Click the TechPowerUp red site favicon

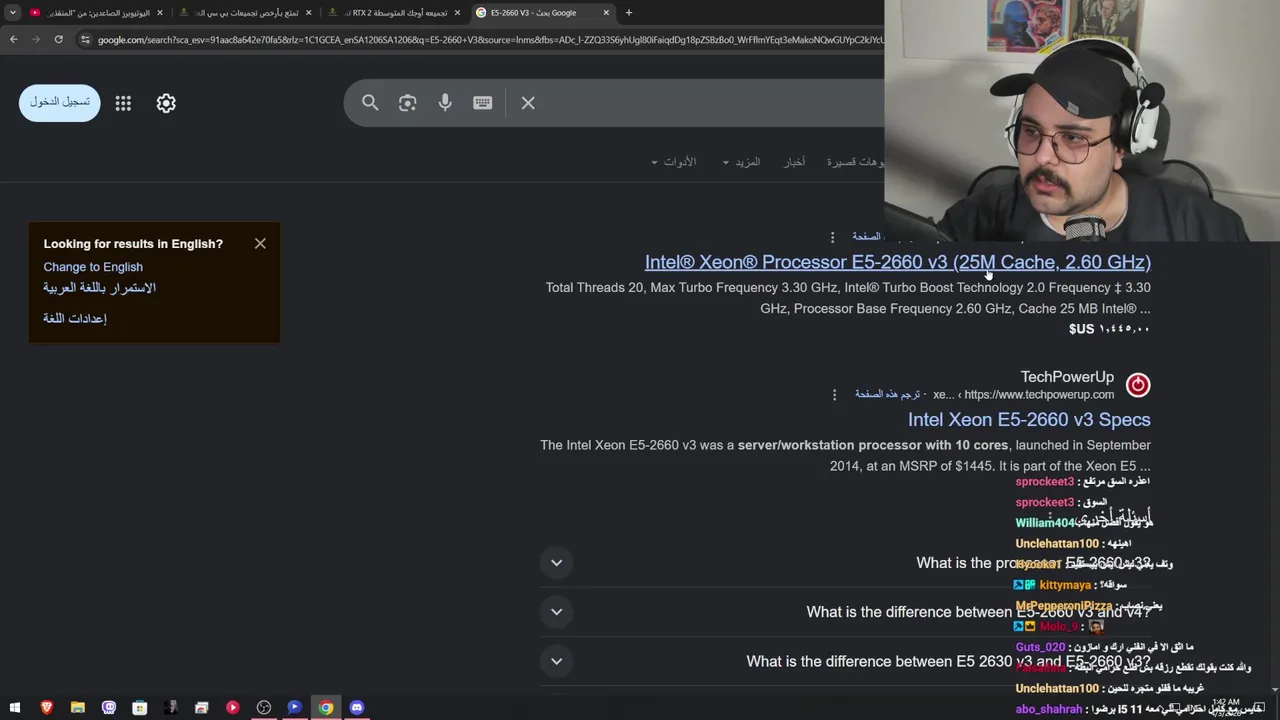(1138, 385)
